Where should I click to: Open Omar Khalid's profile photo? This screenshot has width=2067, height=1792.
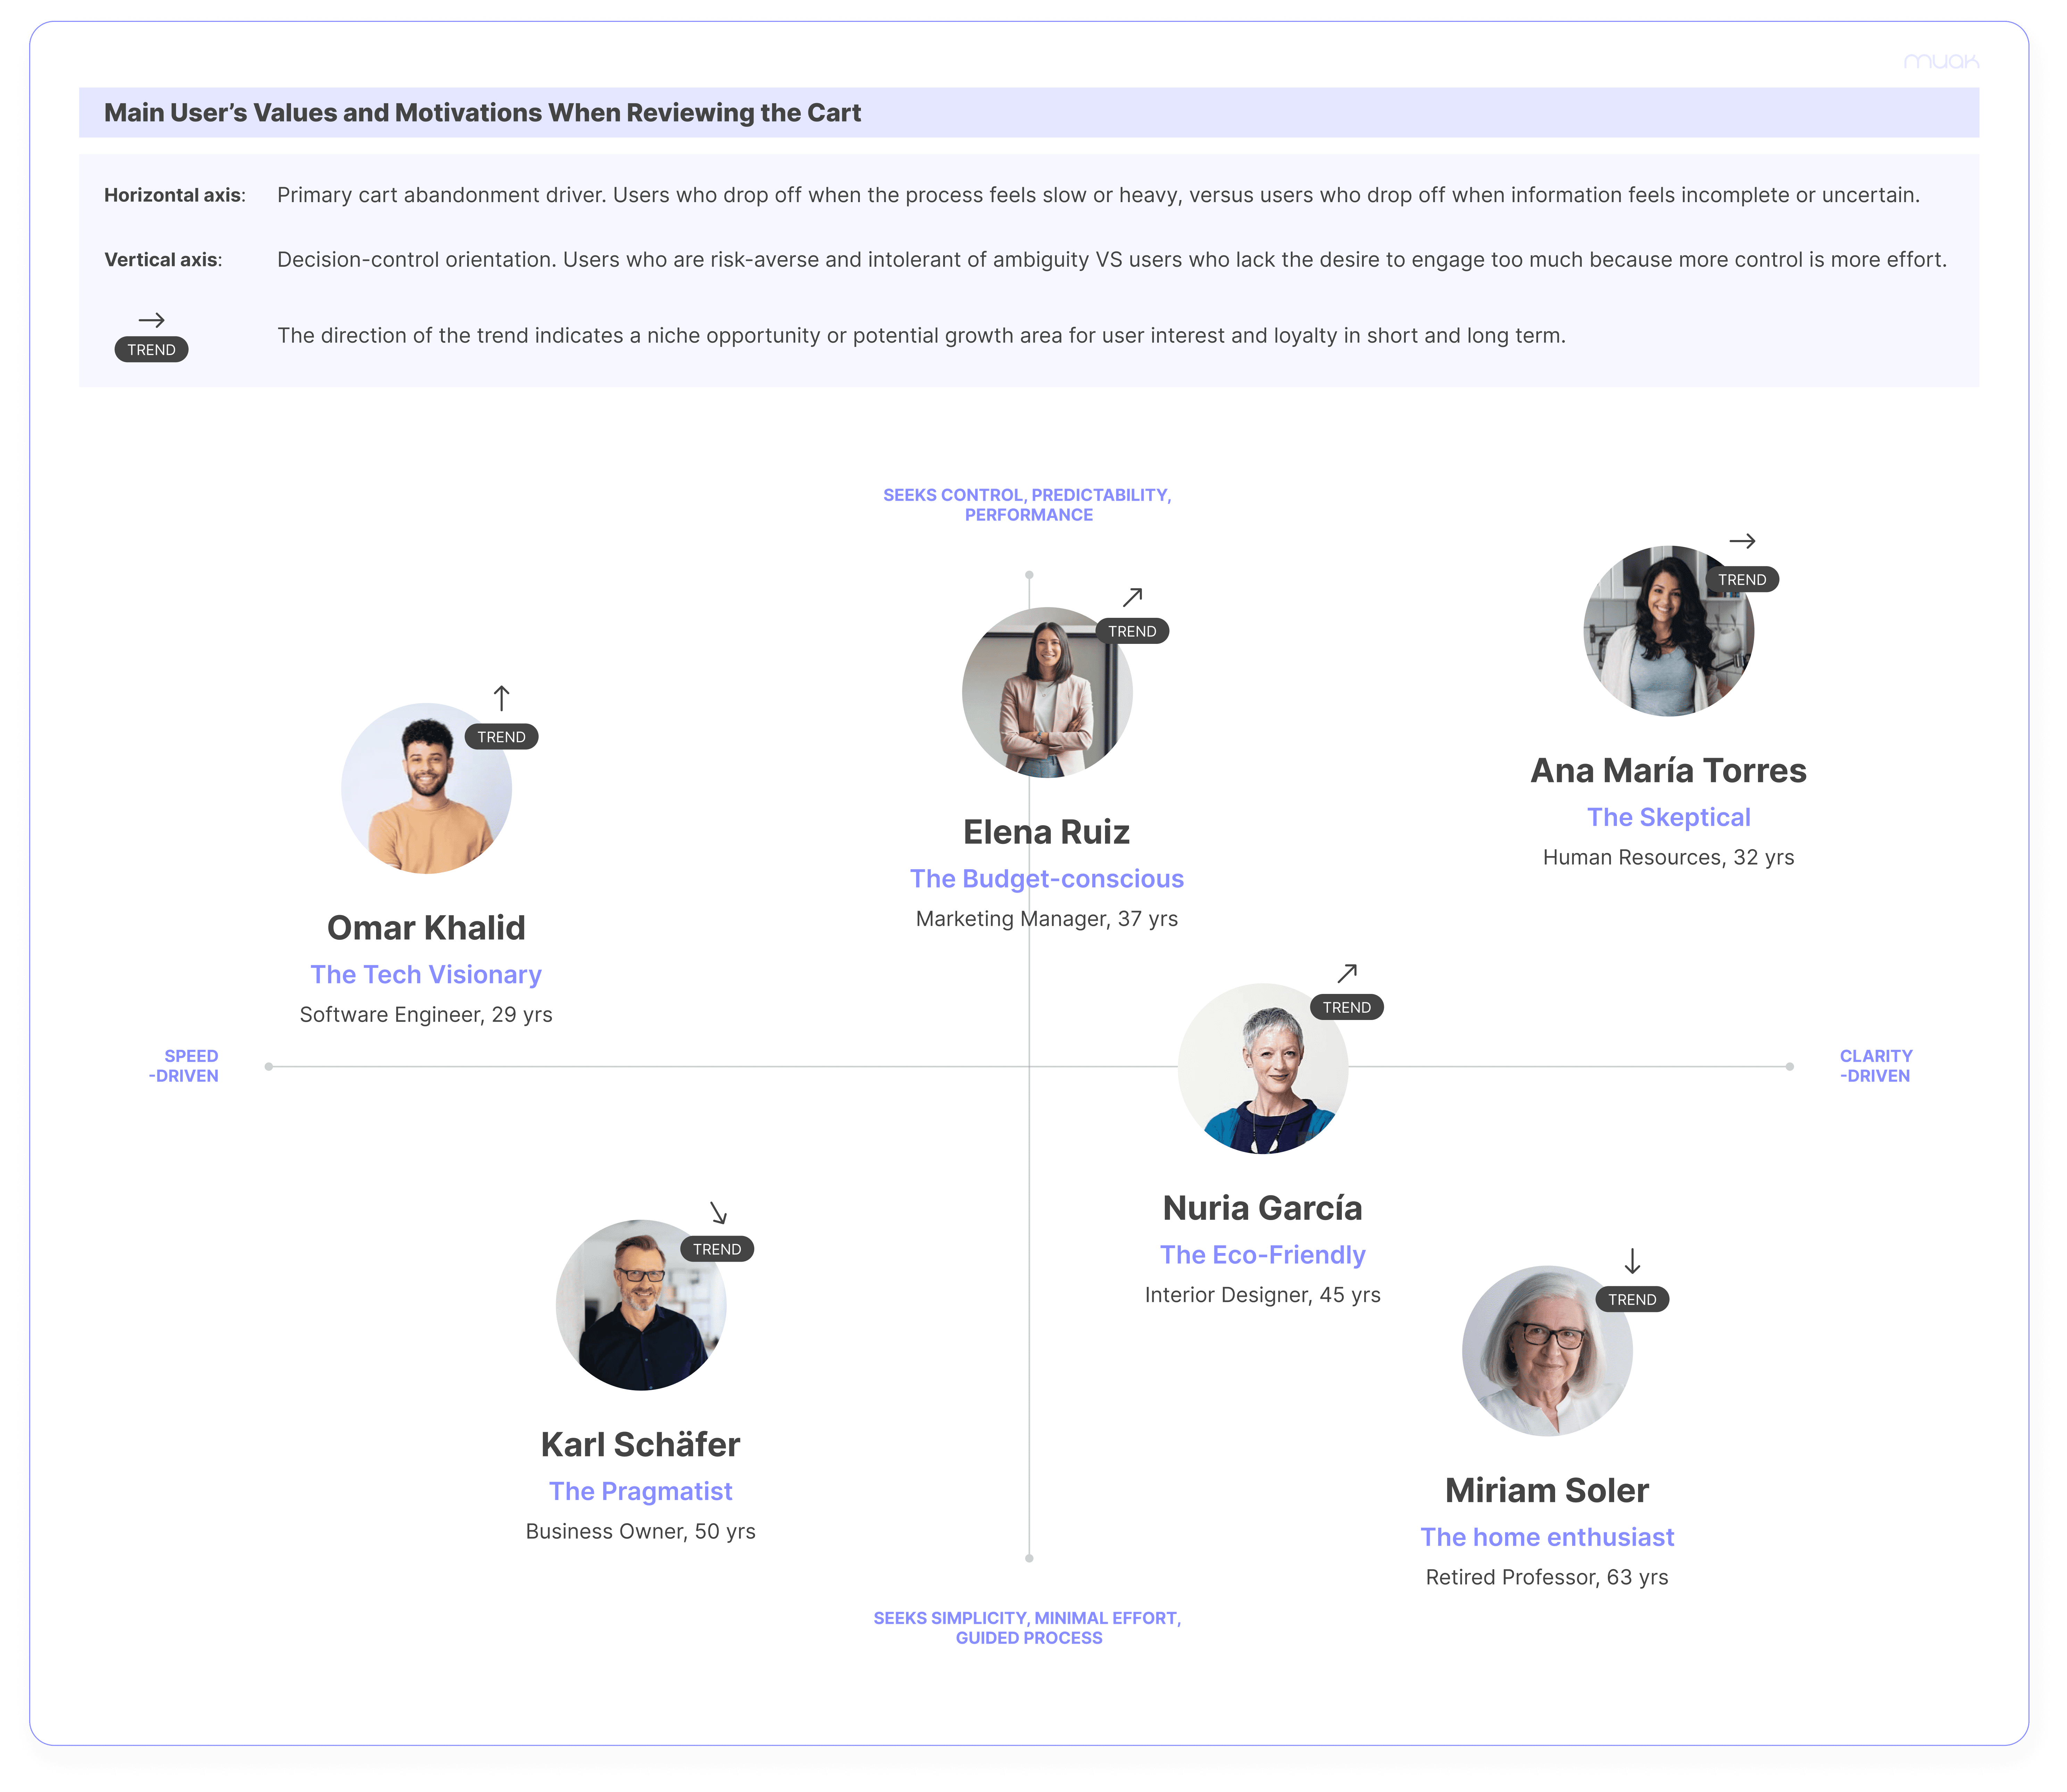[x=427, y=788]
